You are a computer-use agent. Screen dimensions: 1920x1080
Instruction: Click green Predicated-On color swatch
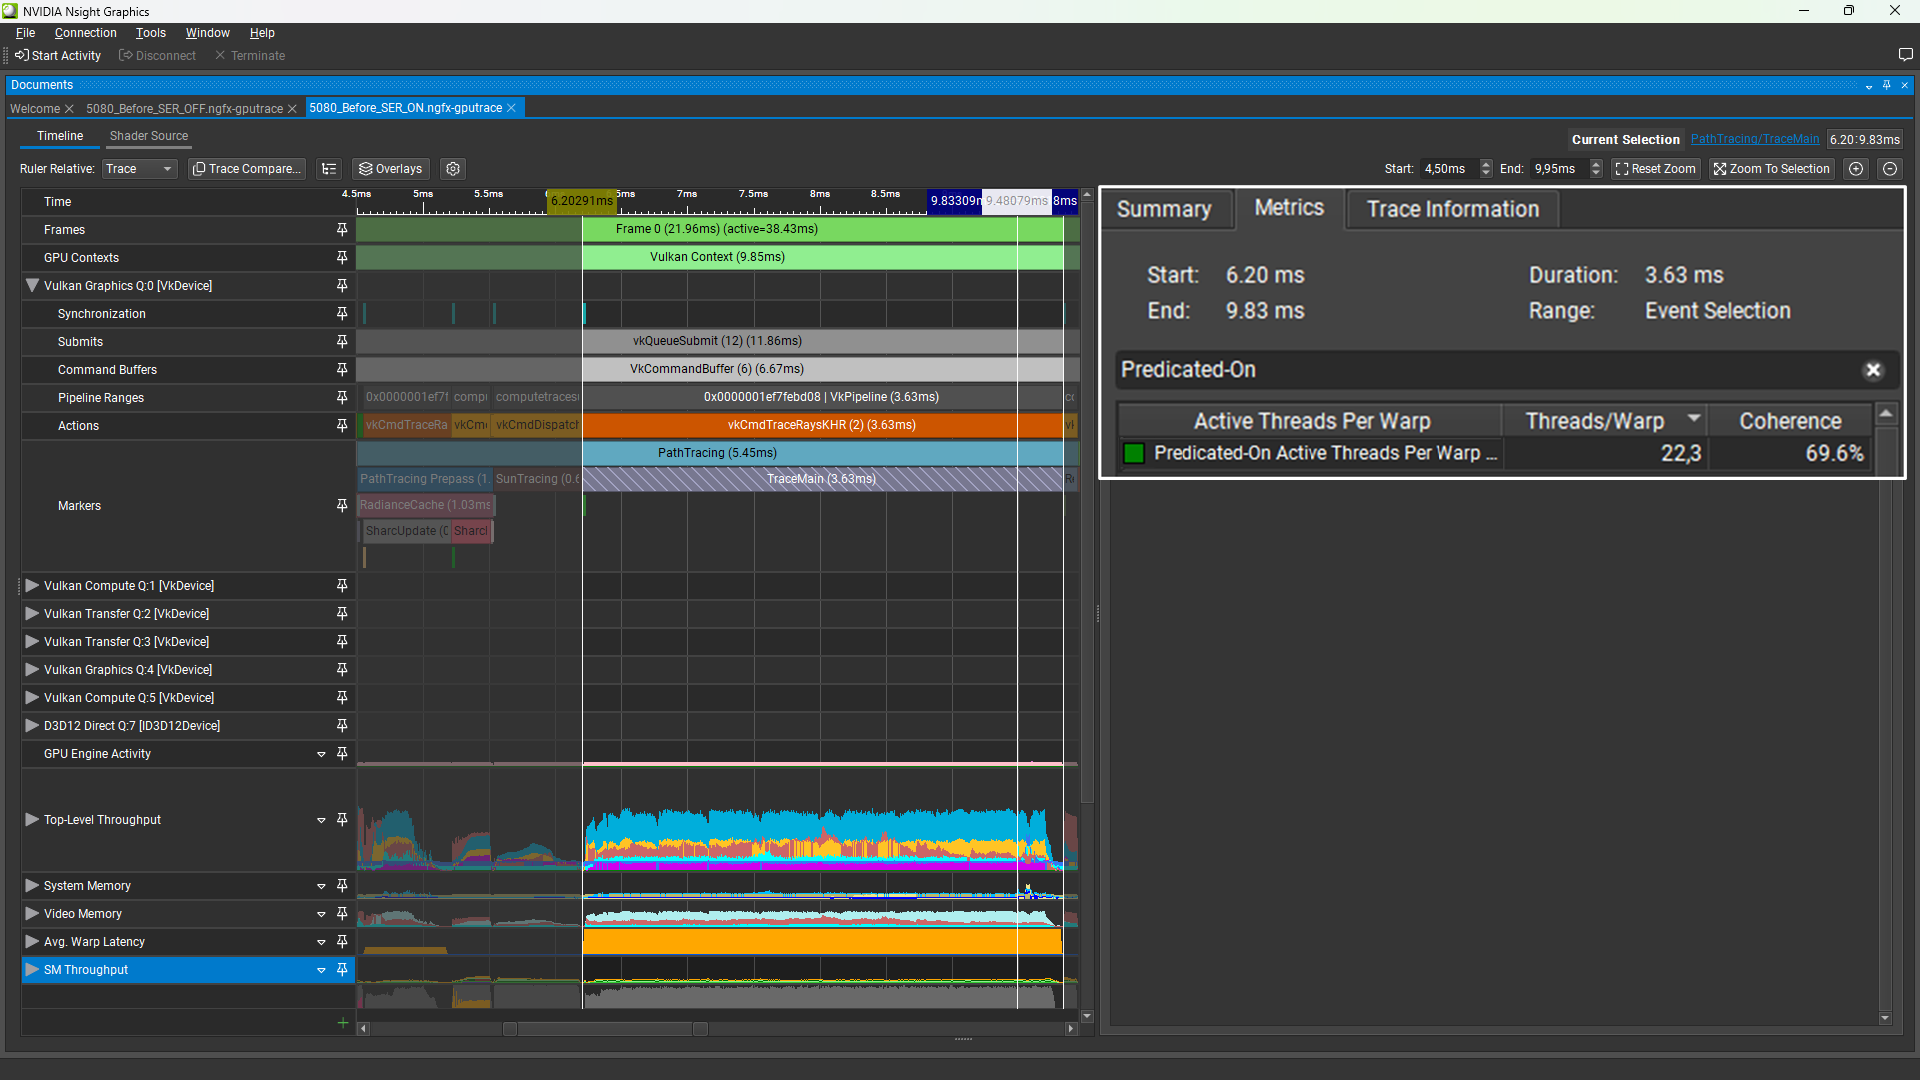click(1134, 454)
